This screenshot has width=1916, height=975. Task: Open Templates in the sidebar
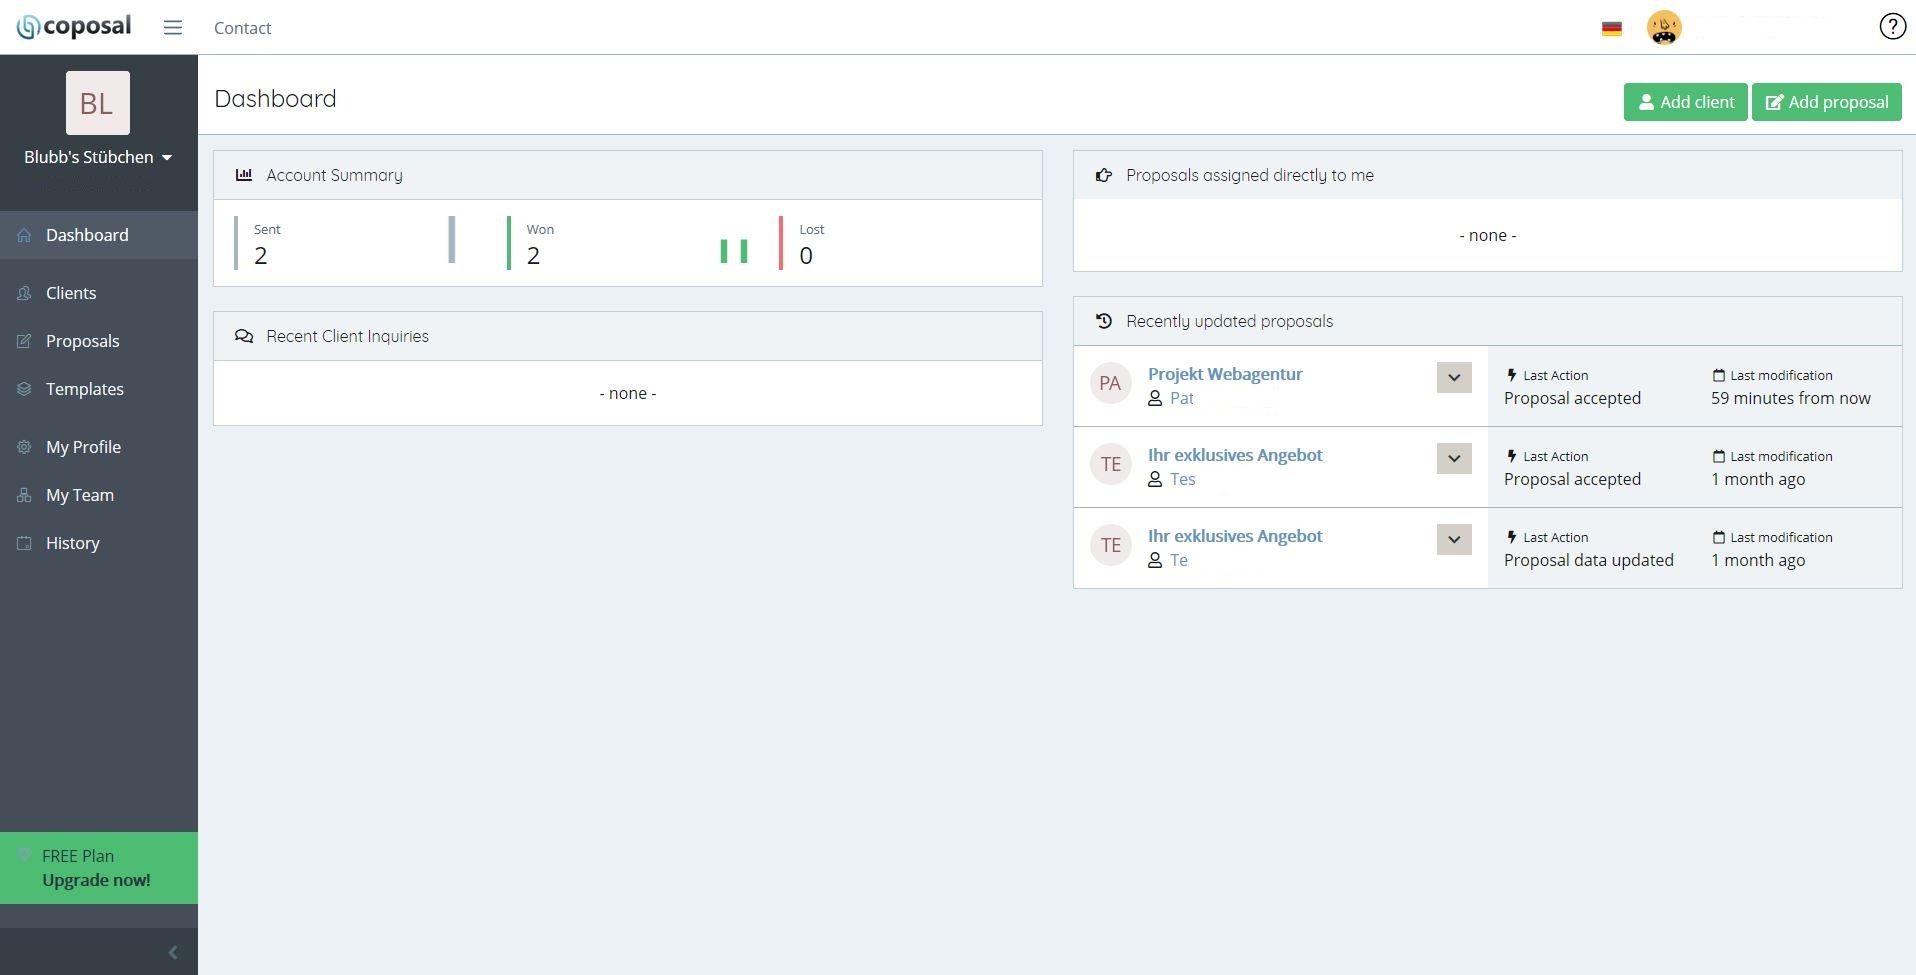click(x=85, y=389)
